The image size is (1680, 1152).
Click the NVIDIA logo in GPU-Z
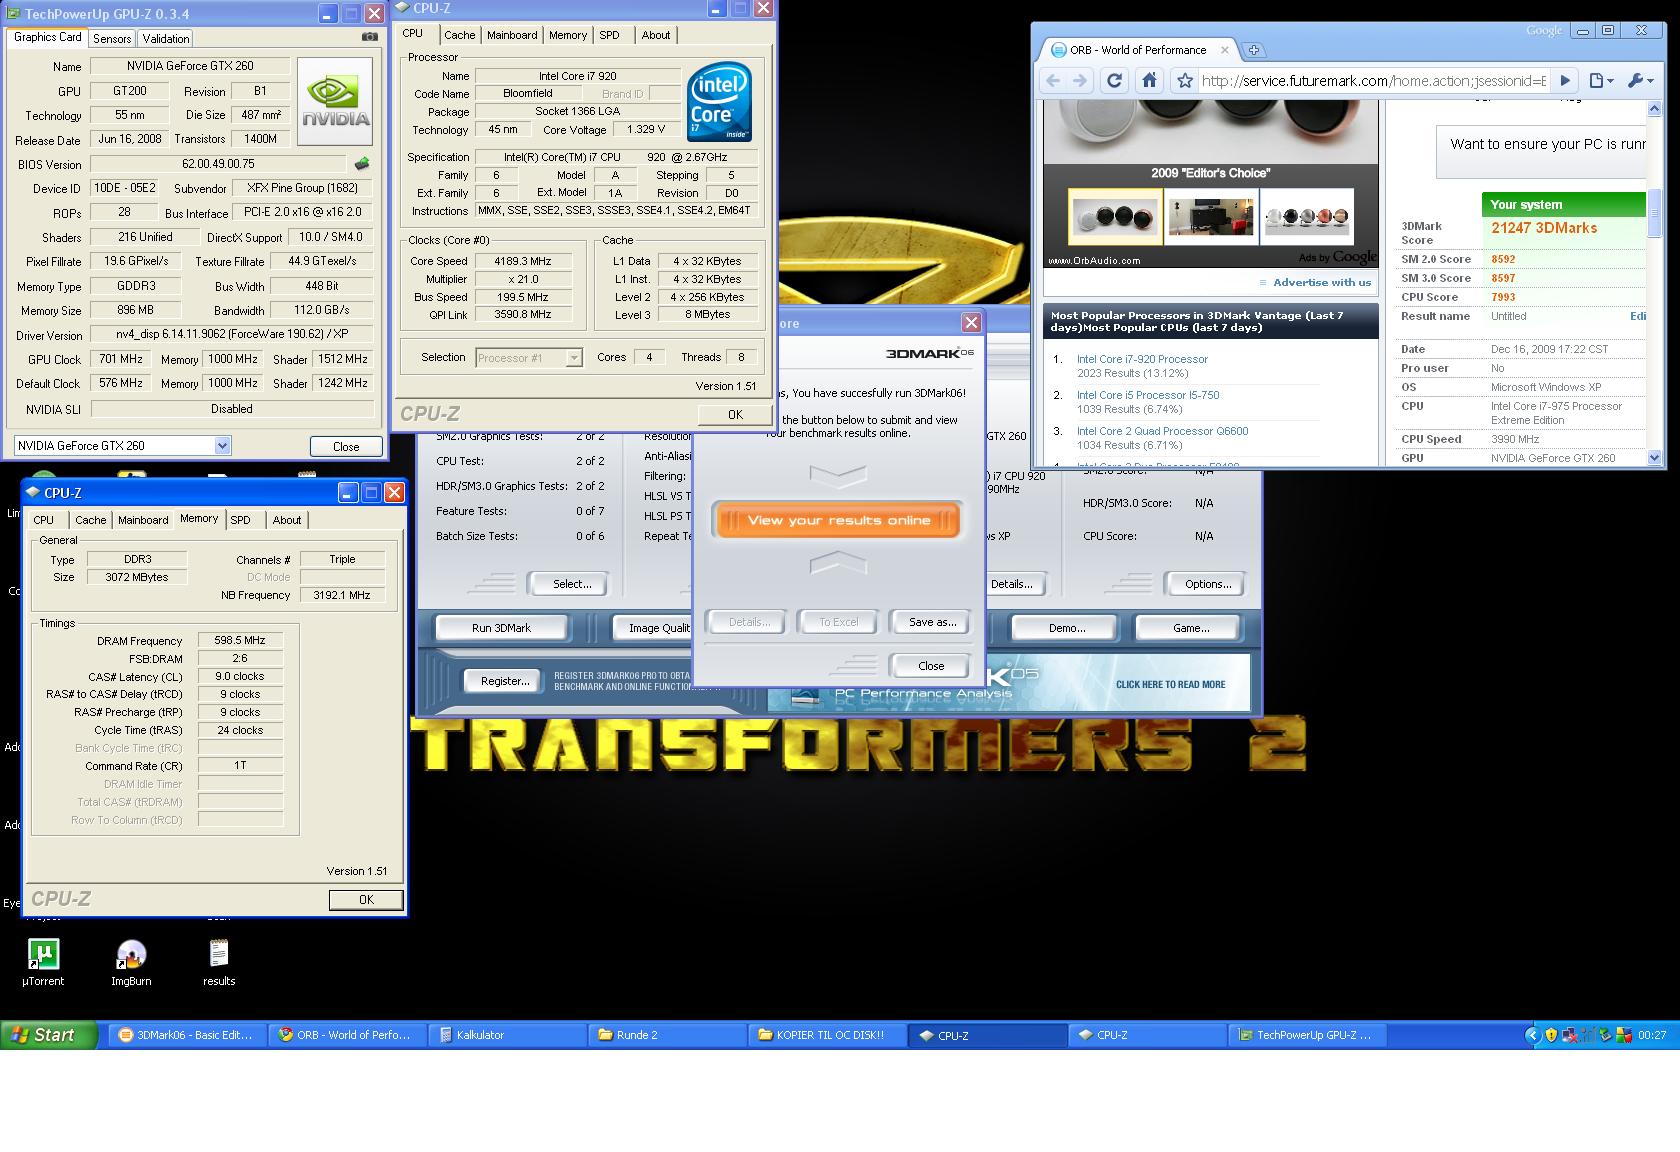(x=335, y=101)
